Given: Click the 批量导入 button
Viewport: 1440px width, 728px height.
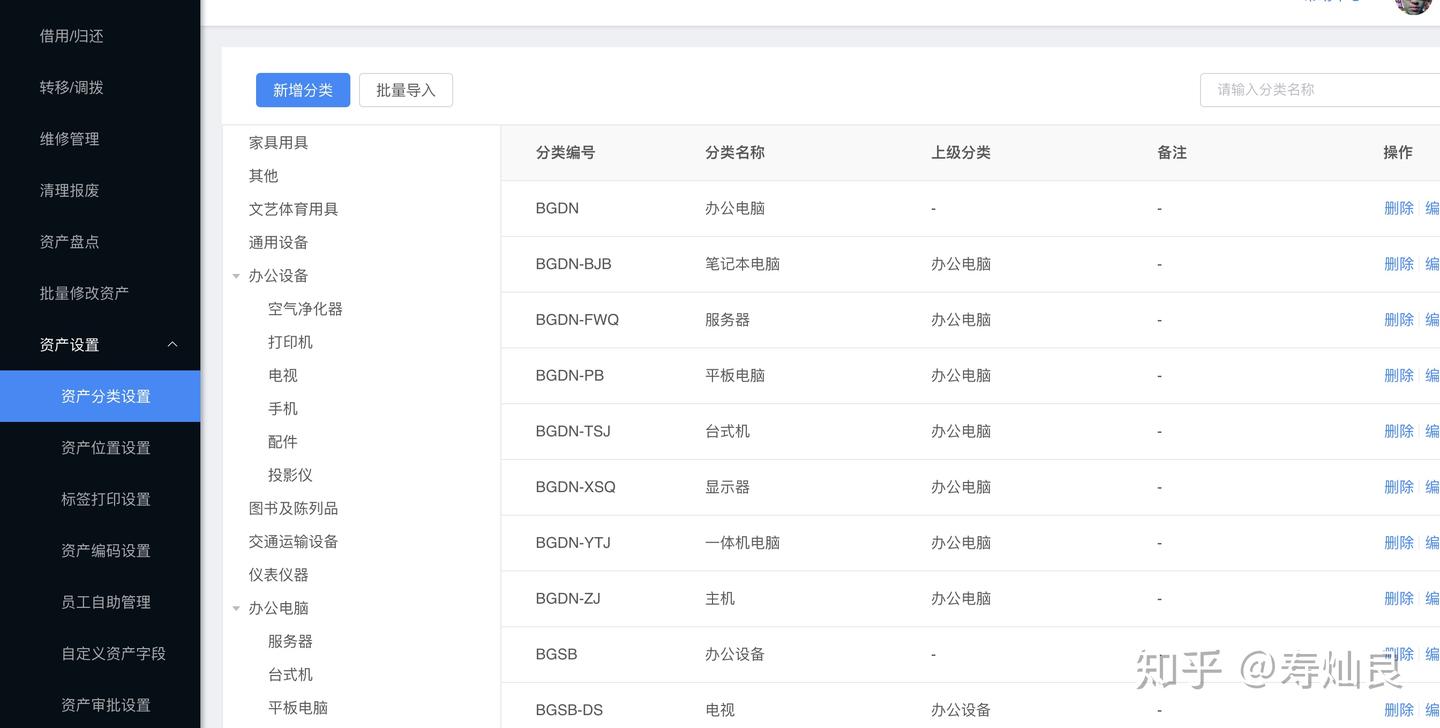Looking at the screenshot, I should point(405,90).
